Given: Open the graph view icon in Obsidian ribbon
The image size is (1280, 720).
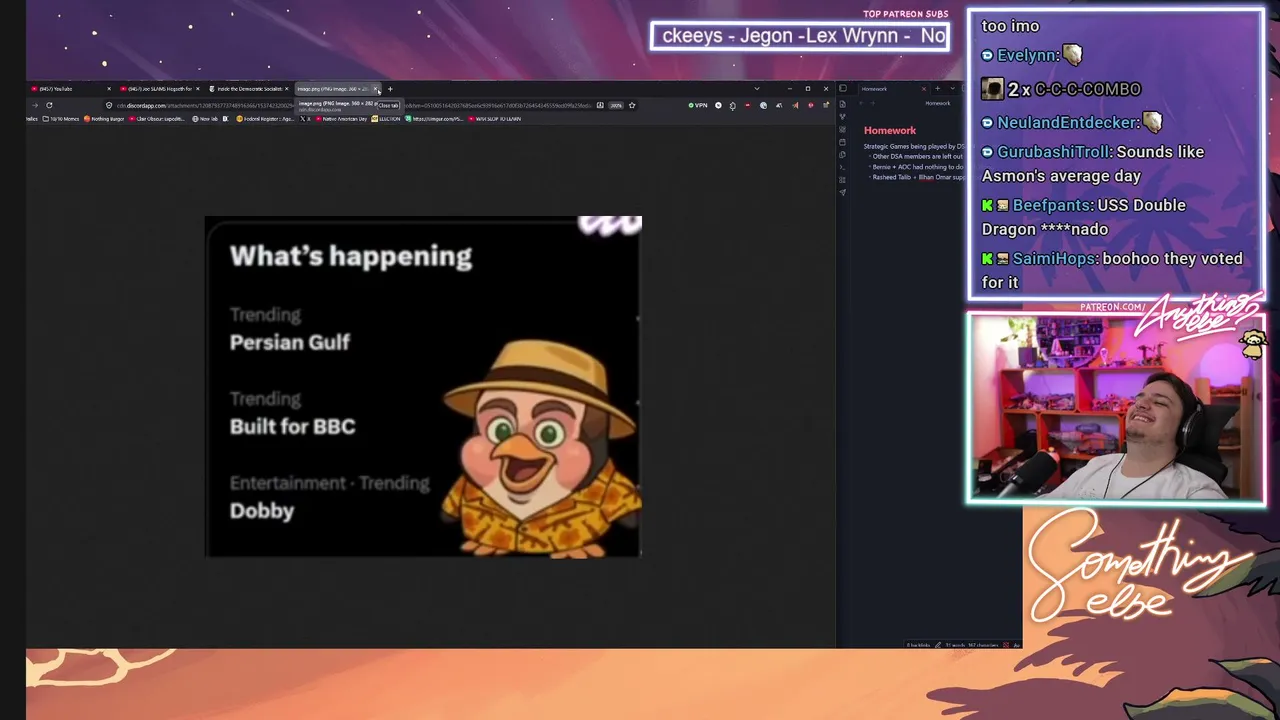Looking at the screenshot, I should pyautogui.click(x=842, y=117).
